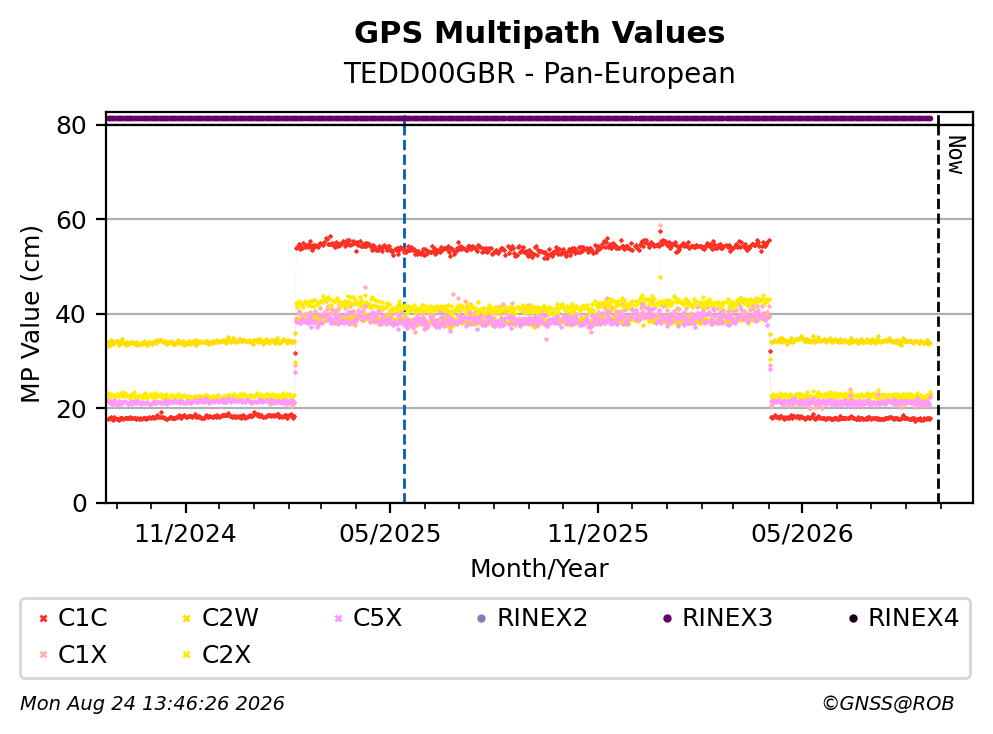Click the RINEX2 legend dot
This screenshot has height=734, width=993.
[482, 618]
